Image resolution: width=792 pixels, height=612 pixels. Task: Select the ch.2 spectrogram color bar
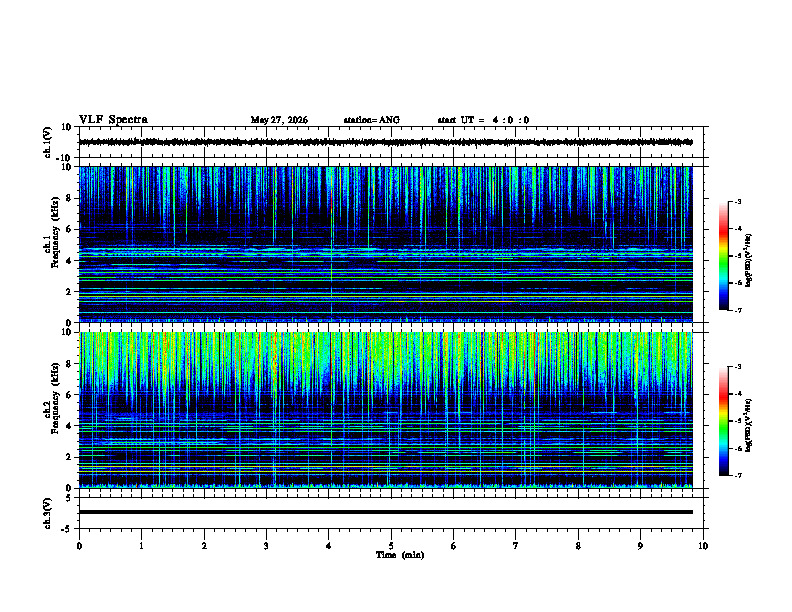[723, 421]
